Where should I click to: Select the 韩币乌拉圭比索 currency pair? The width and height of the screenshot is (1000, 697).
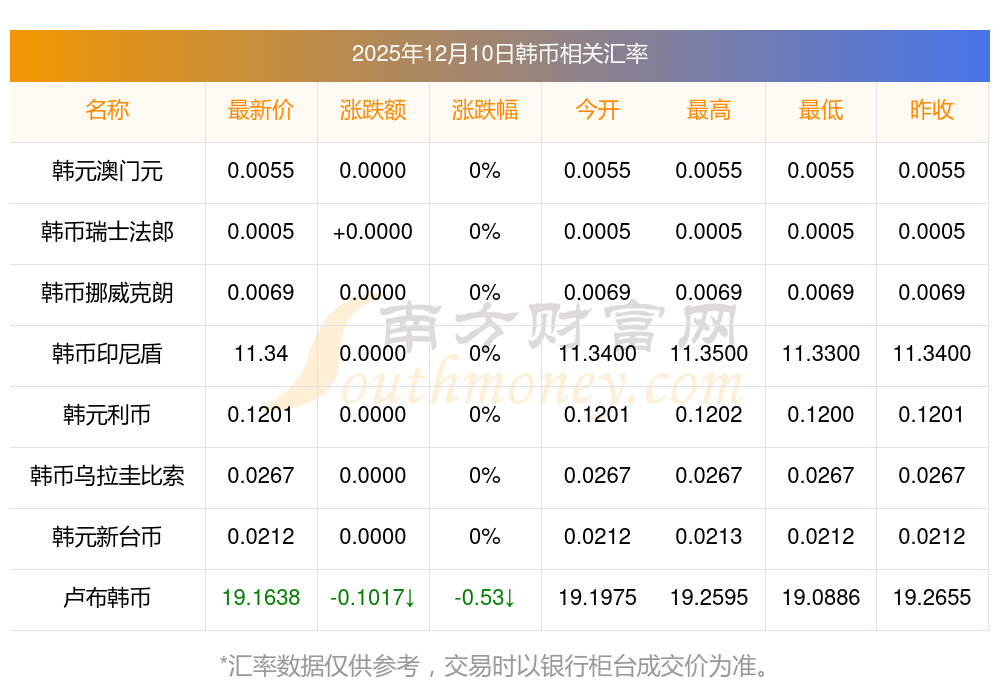coord(107,476)
